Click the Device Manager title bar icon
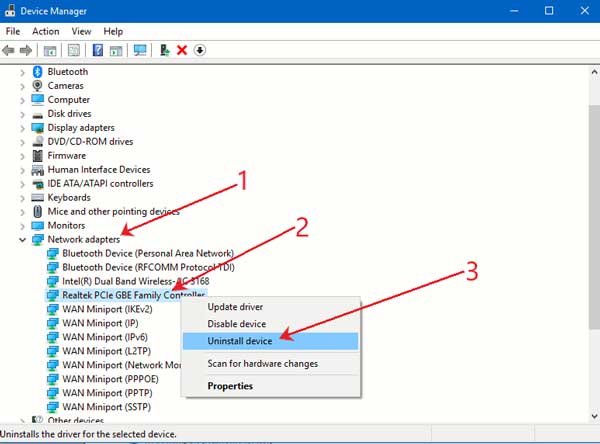The width and height of the screenshot is (600, 444). tap(9, 11)
